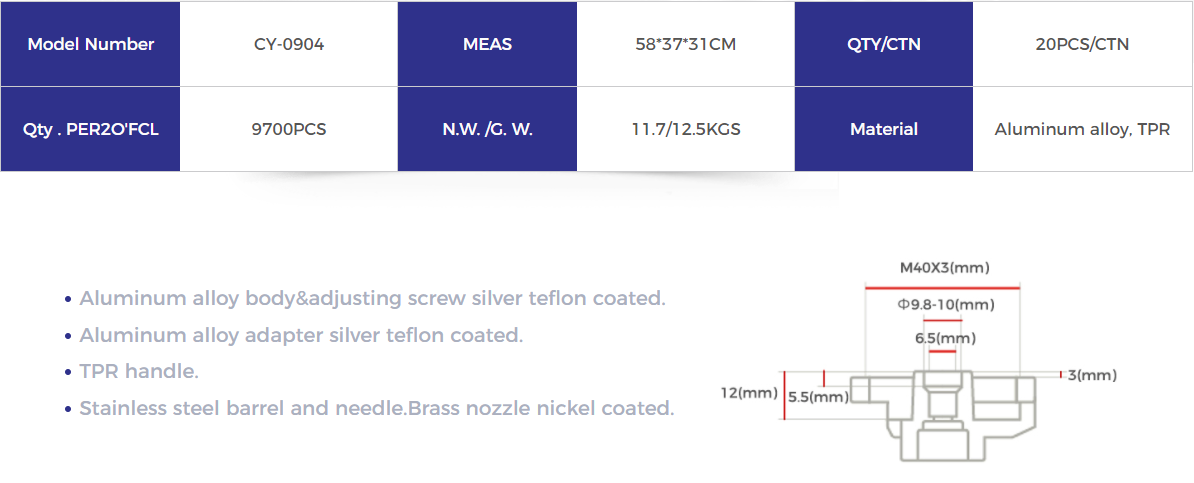Image resolution: width=1194 pixels, height=483 pixels.
Task: Select the CY-0904 model value cell
Action: coord(289,44)
